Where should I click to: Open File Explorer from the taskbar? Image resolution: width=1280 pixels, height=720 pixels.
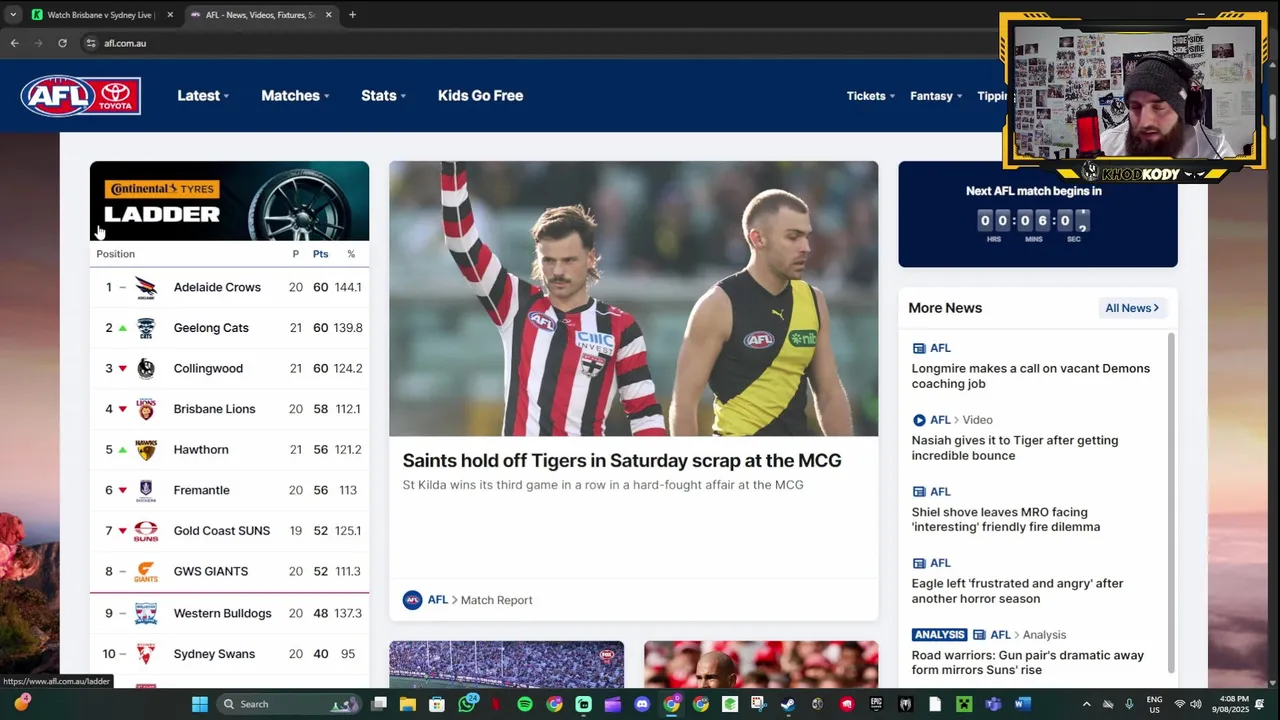click(x=408, y=704)
